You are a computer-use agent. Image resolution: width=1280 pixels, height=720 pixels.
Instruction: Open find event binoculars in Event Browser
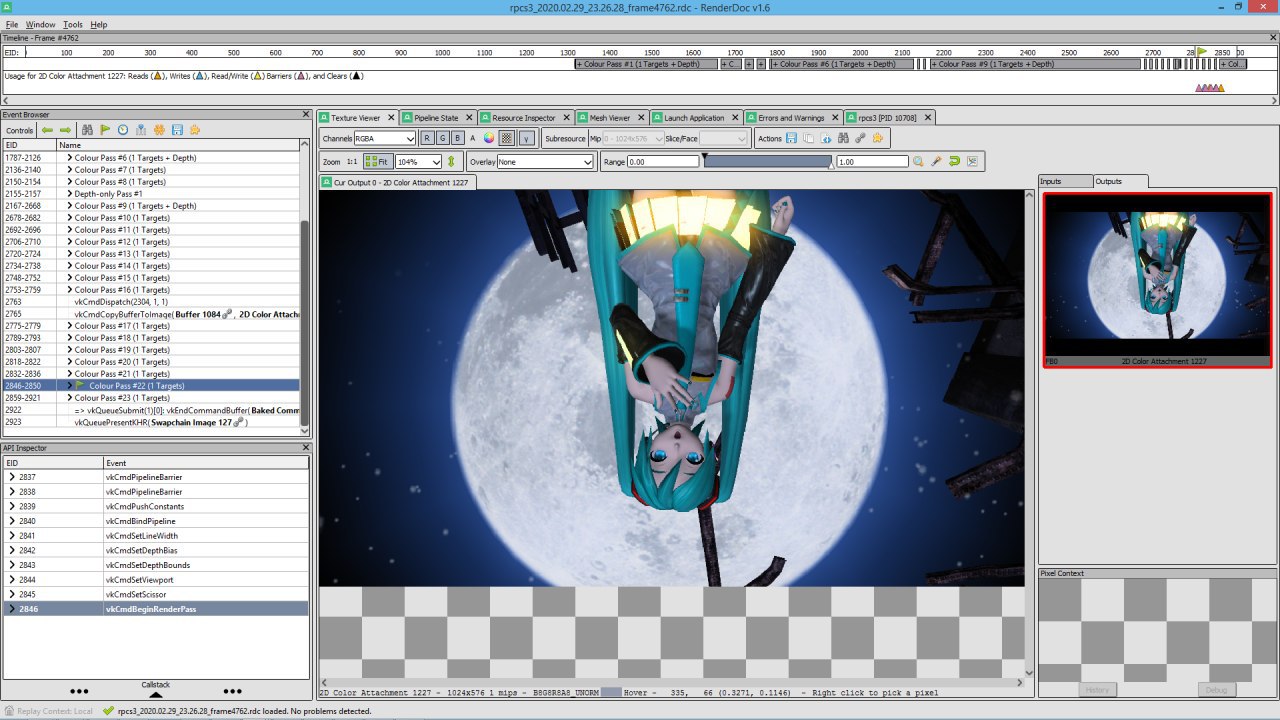point(87,130)
